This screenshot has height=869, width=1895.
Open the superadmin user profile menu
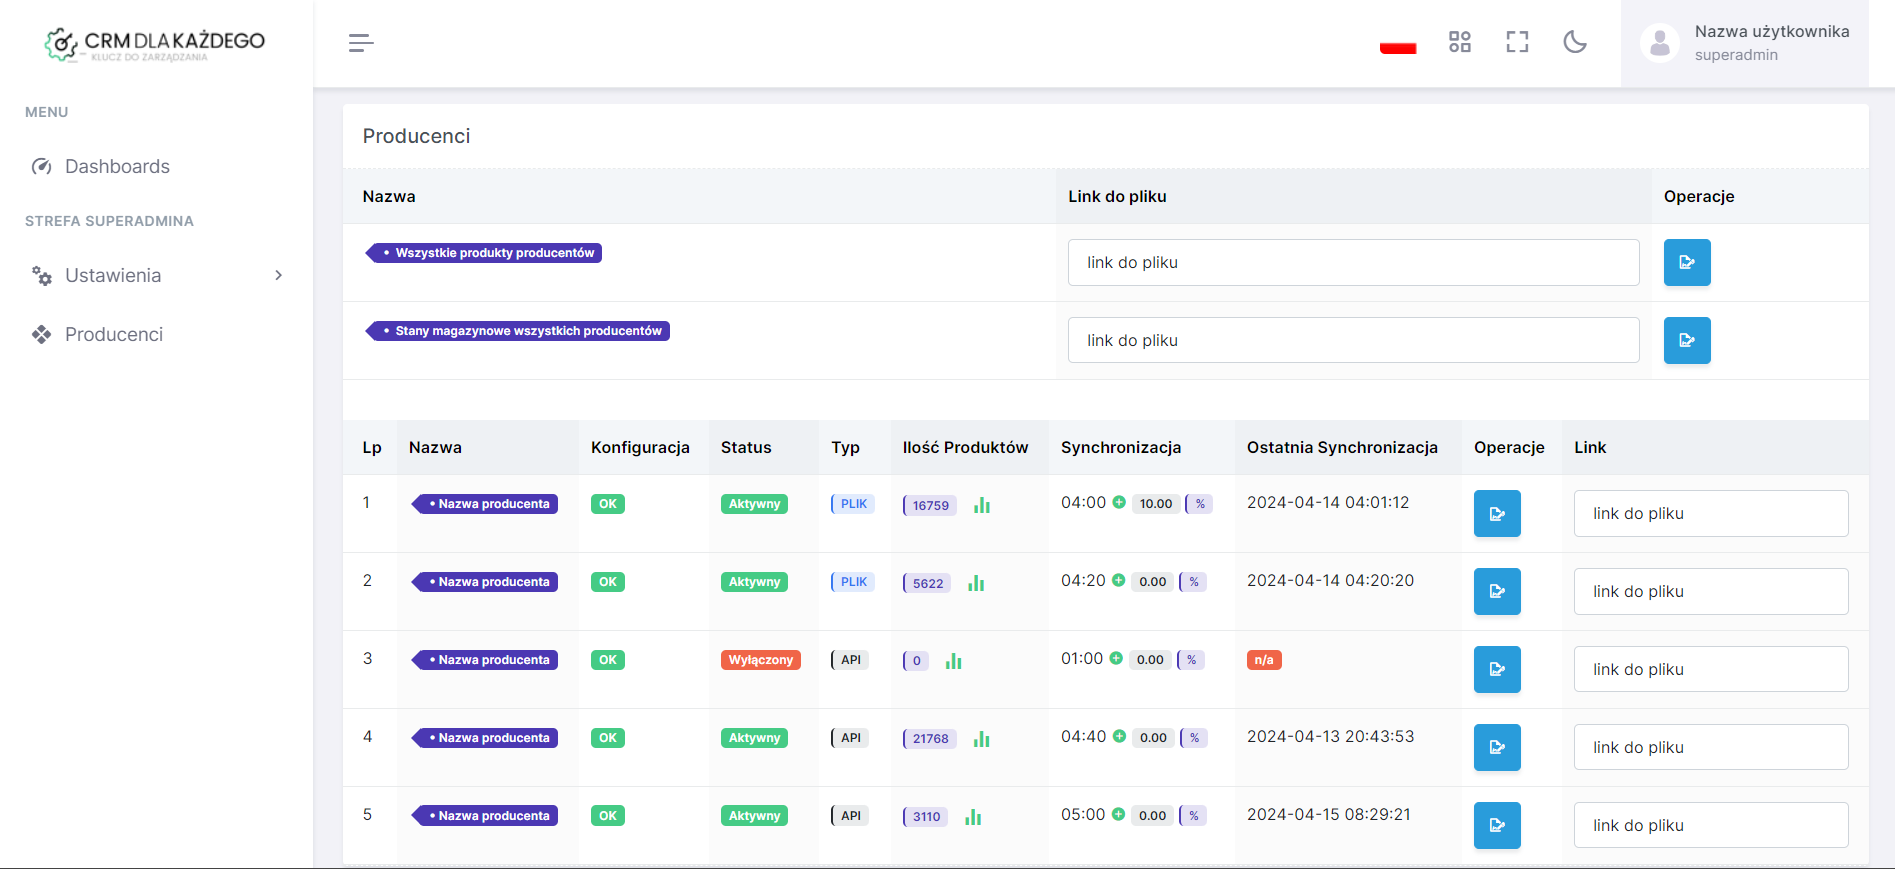tap(1744, 43)
